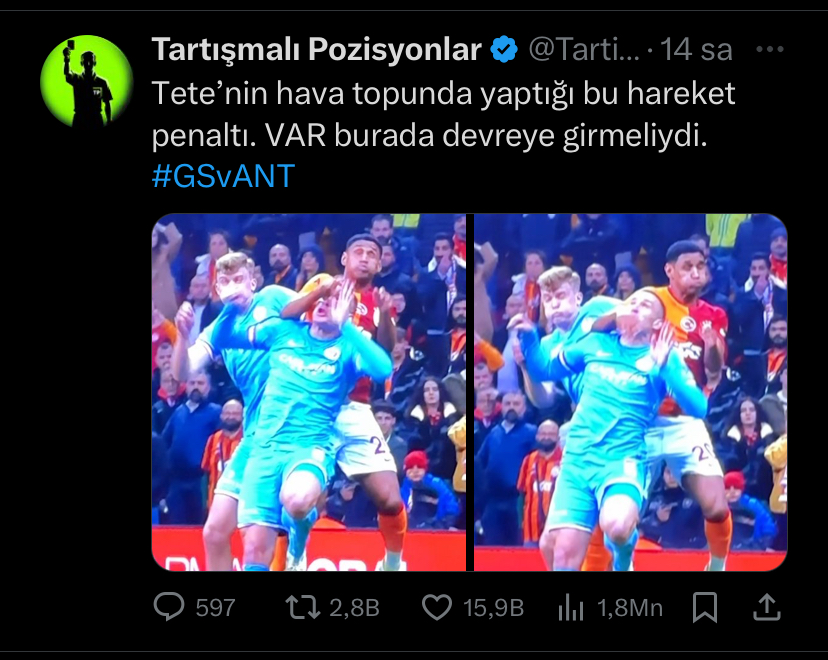Like the tweet with heart icon
This screenshot has width=828, height=660.
437,607
